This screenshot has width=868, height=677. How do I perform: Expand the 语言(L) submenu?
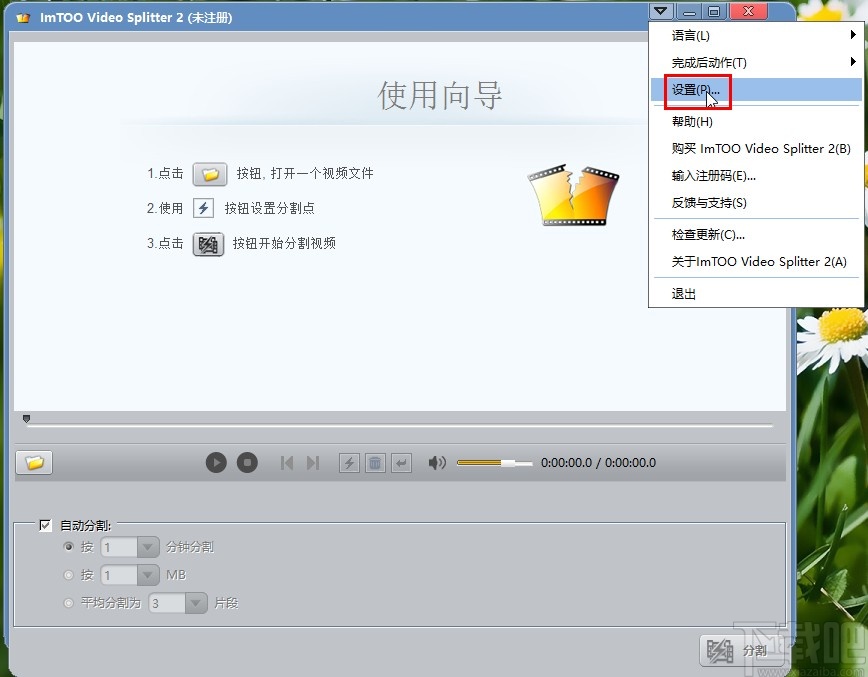pos(757,35)
